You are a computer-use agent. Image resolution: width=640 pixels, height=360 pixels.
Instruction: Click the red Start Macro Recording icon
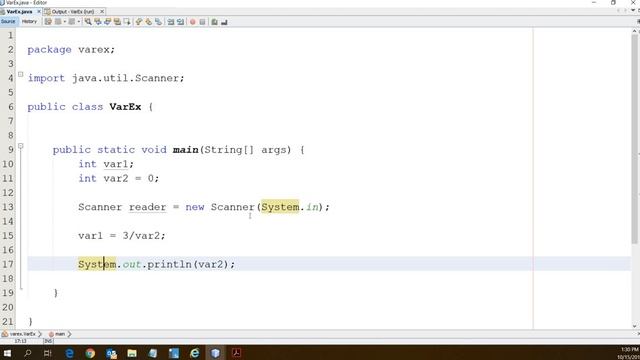(x=193, y=22)
